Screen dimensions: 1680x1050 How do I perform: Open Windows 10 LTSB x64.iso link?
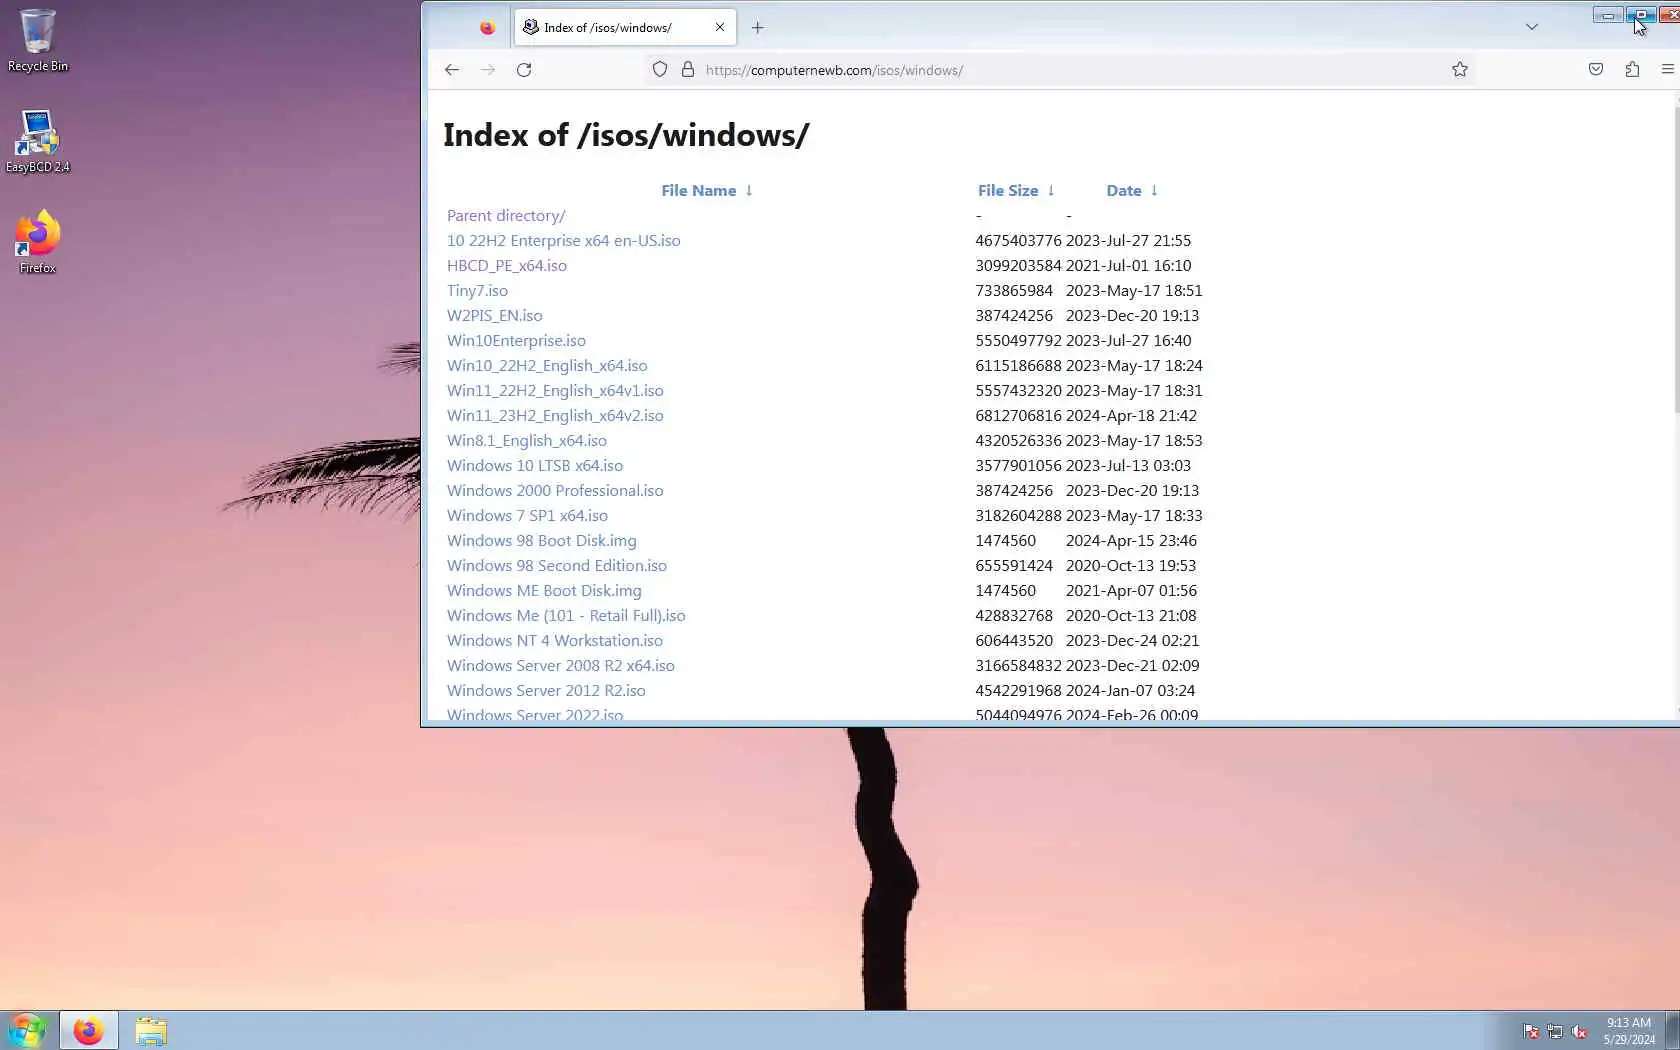click(x=535, y=466)
